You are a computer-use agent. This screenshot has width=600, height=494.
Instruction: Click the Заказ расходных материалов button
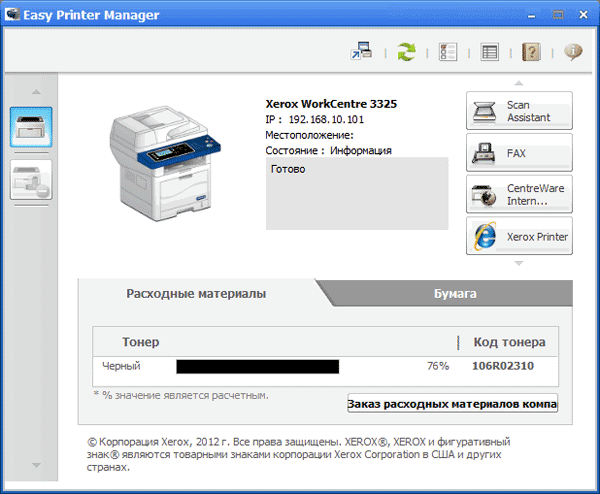[x=452, y=404]
